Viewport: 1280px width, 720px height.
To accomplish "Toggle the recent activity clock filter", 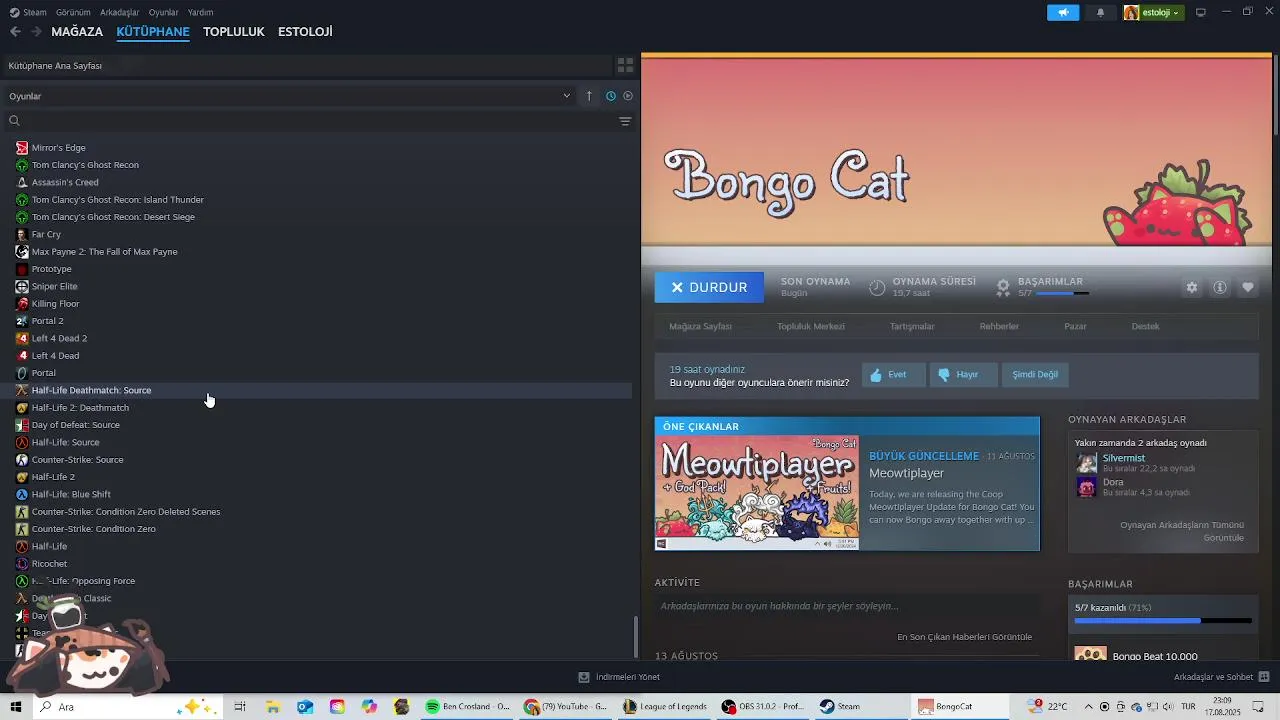I will click(611, 96).
